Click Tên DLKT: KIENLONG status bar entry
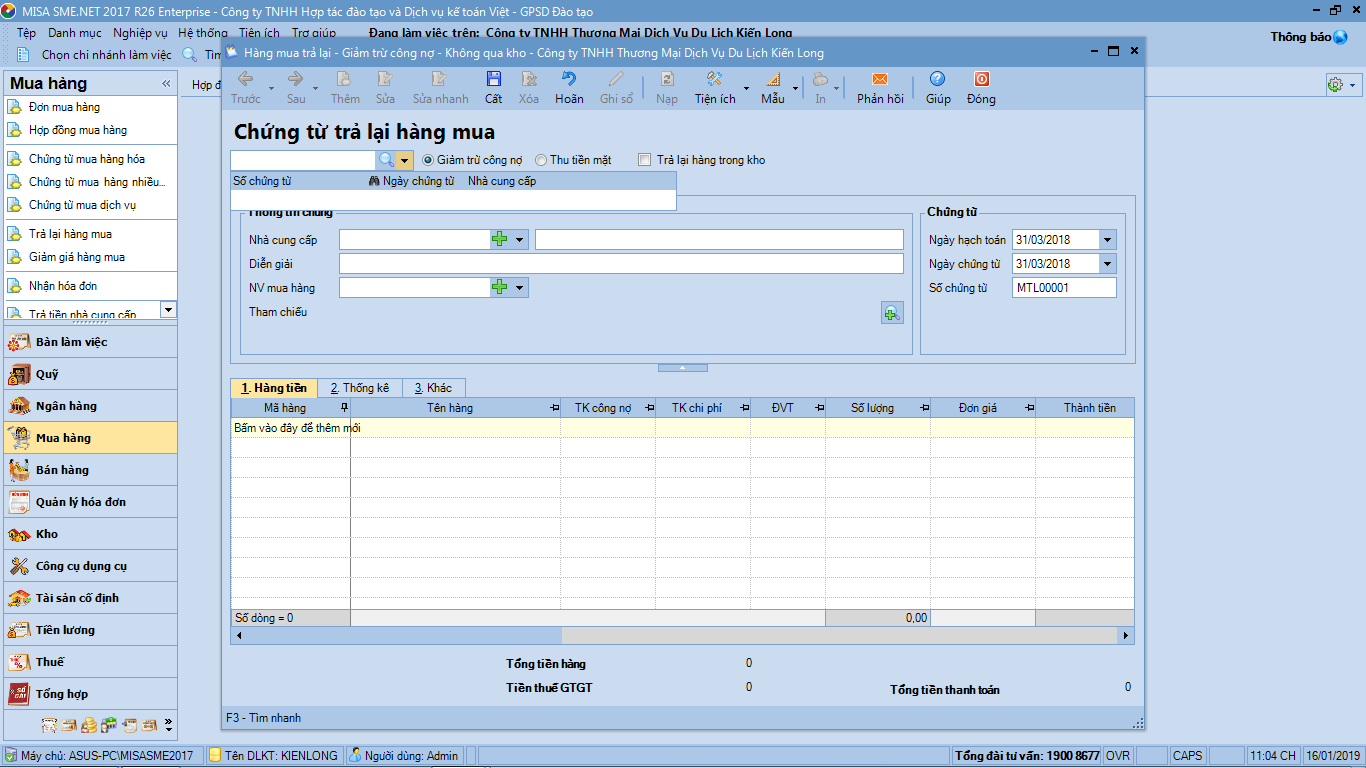 [274, 756]
